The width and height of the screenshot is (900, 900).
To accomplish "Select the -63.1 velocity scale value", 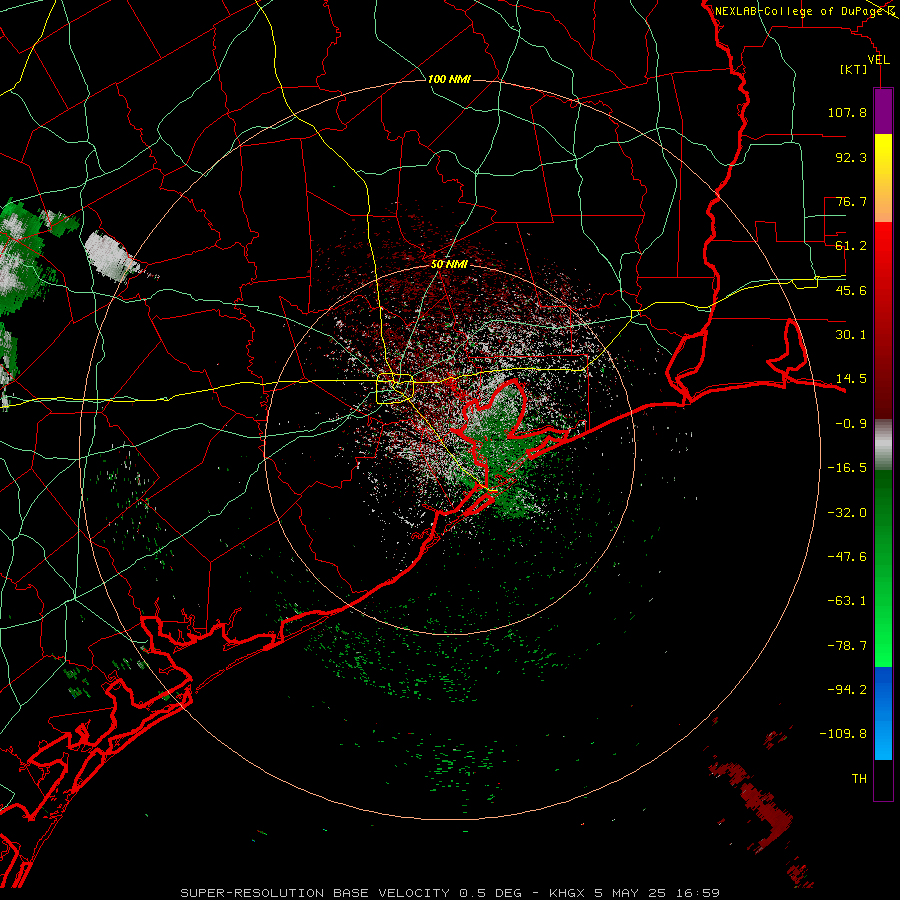I will tap(847, 601).
